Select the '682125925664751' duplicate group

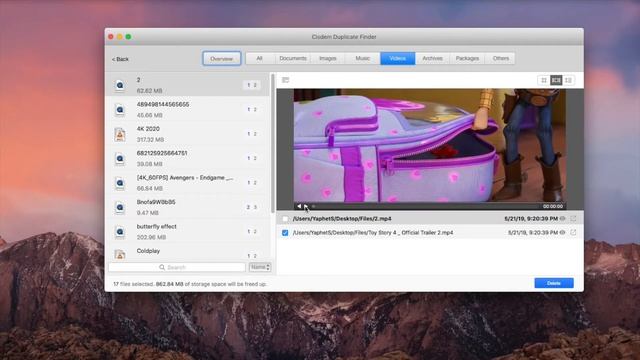pos(187,158)
